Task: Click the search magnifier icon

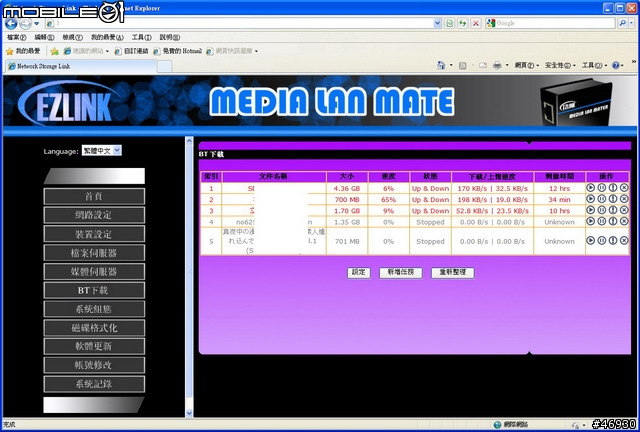Action: point(622,23)
